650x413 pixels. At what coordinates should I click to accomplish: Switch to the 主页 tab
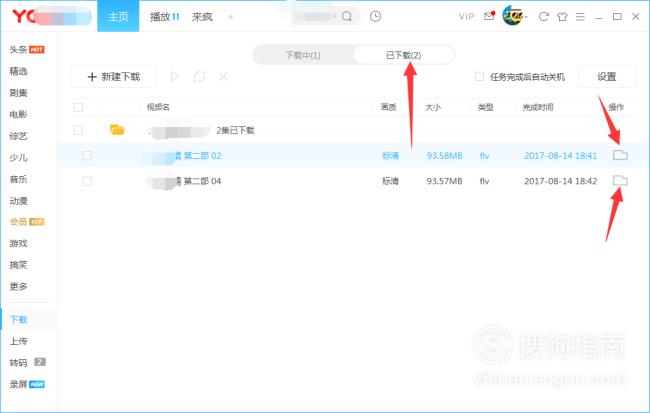pos(118,16)
